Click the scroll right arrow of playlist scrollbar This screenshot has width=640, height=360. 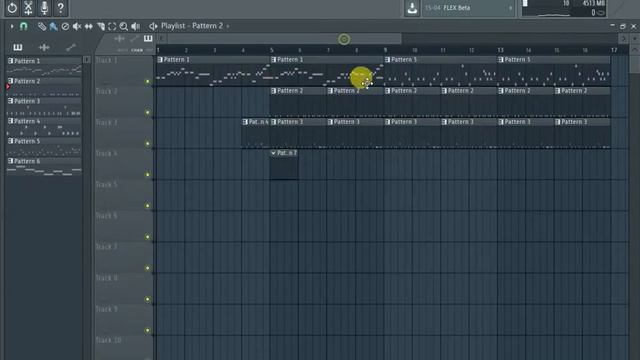pos(623,39)
